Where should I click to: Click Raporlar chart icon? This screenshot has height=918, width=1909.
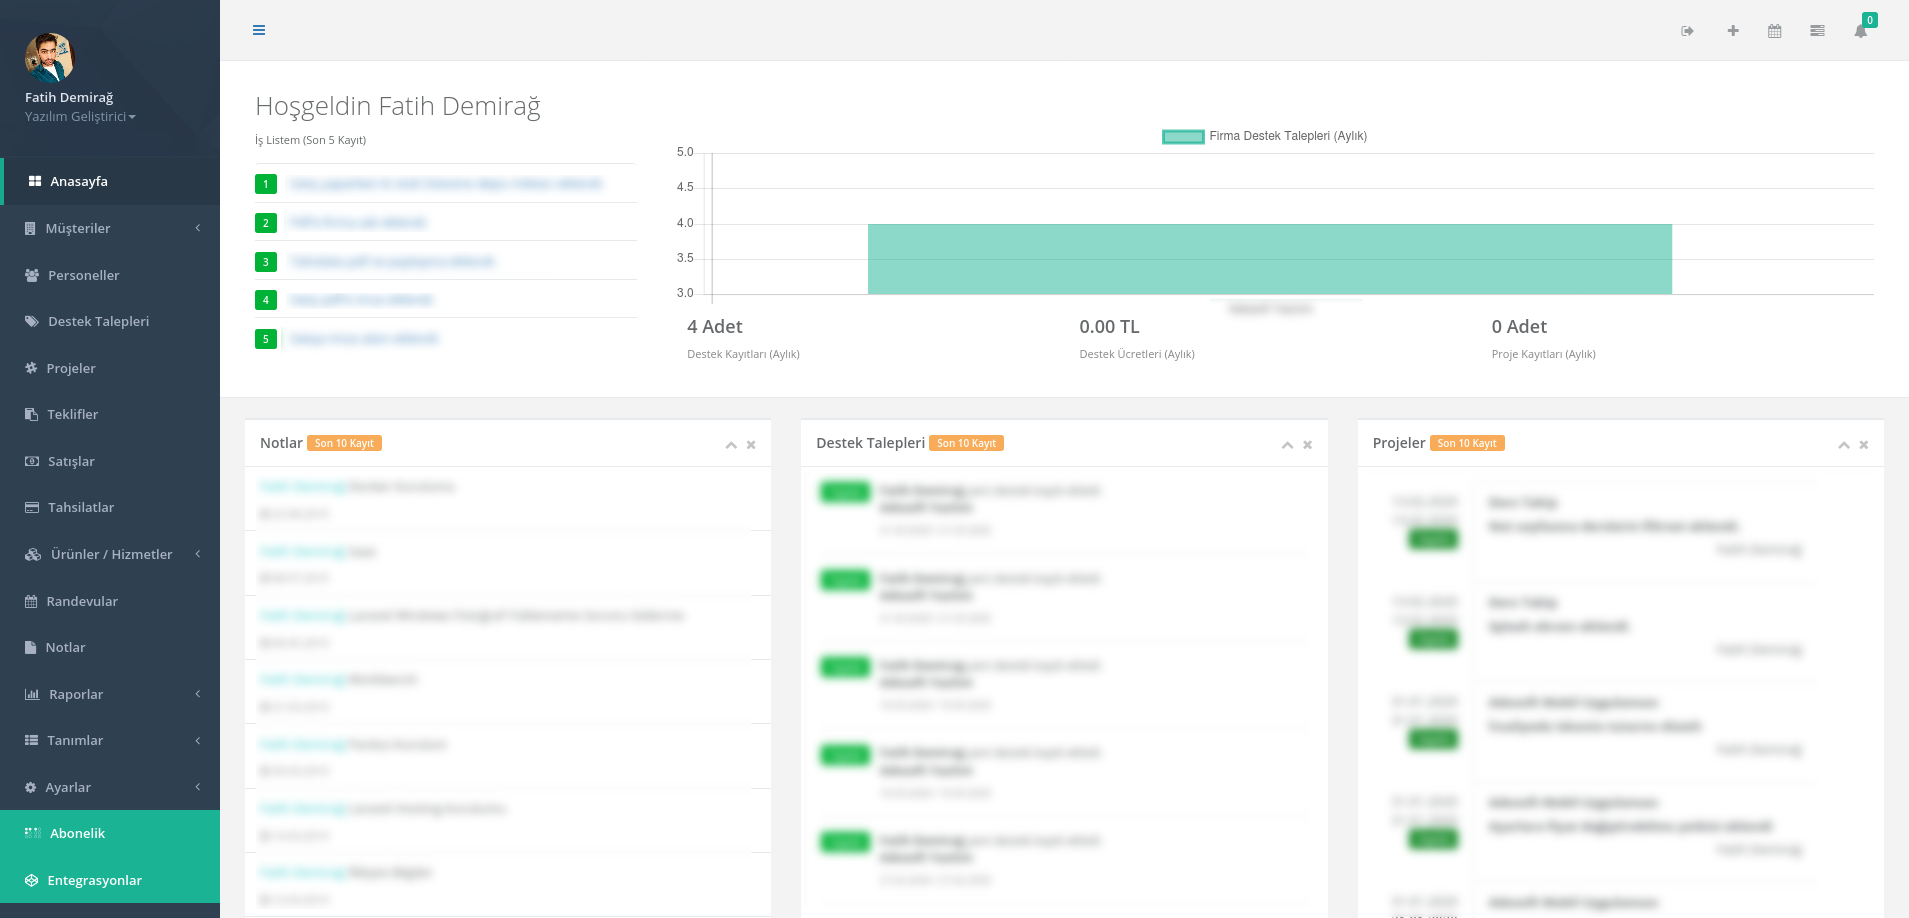32,694
